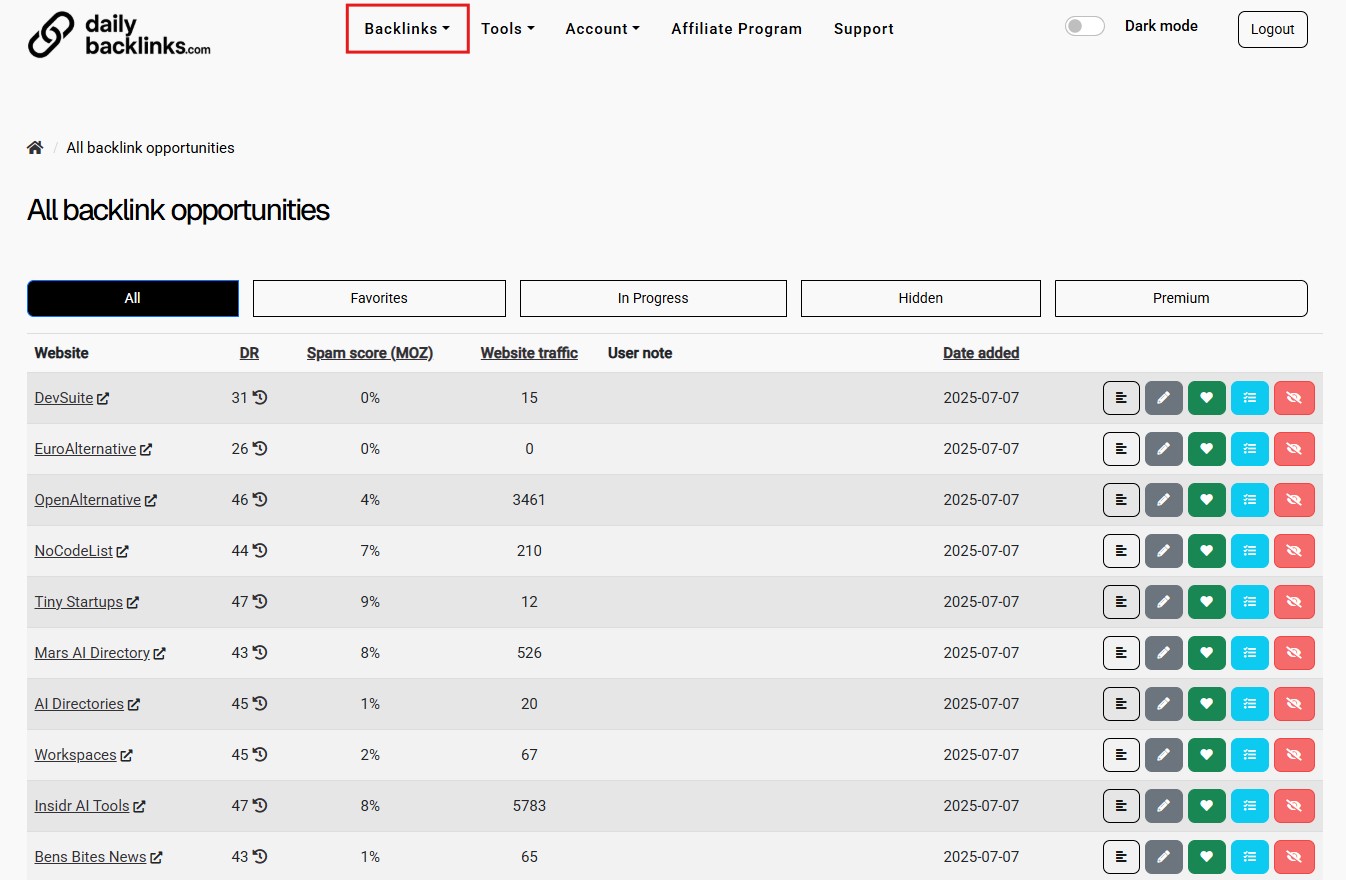Hide the DevSuite backlink
Image resolution: width=1346 pixels, height=880 pixels.
[1294, 398]
